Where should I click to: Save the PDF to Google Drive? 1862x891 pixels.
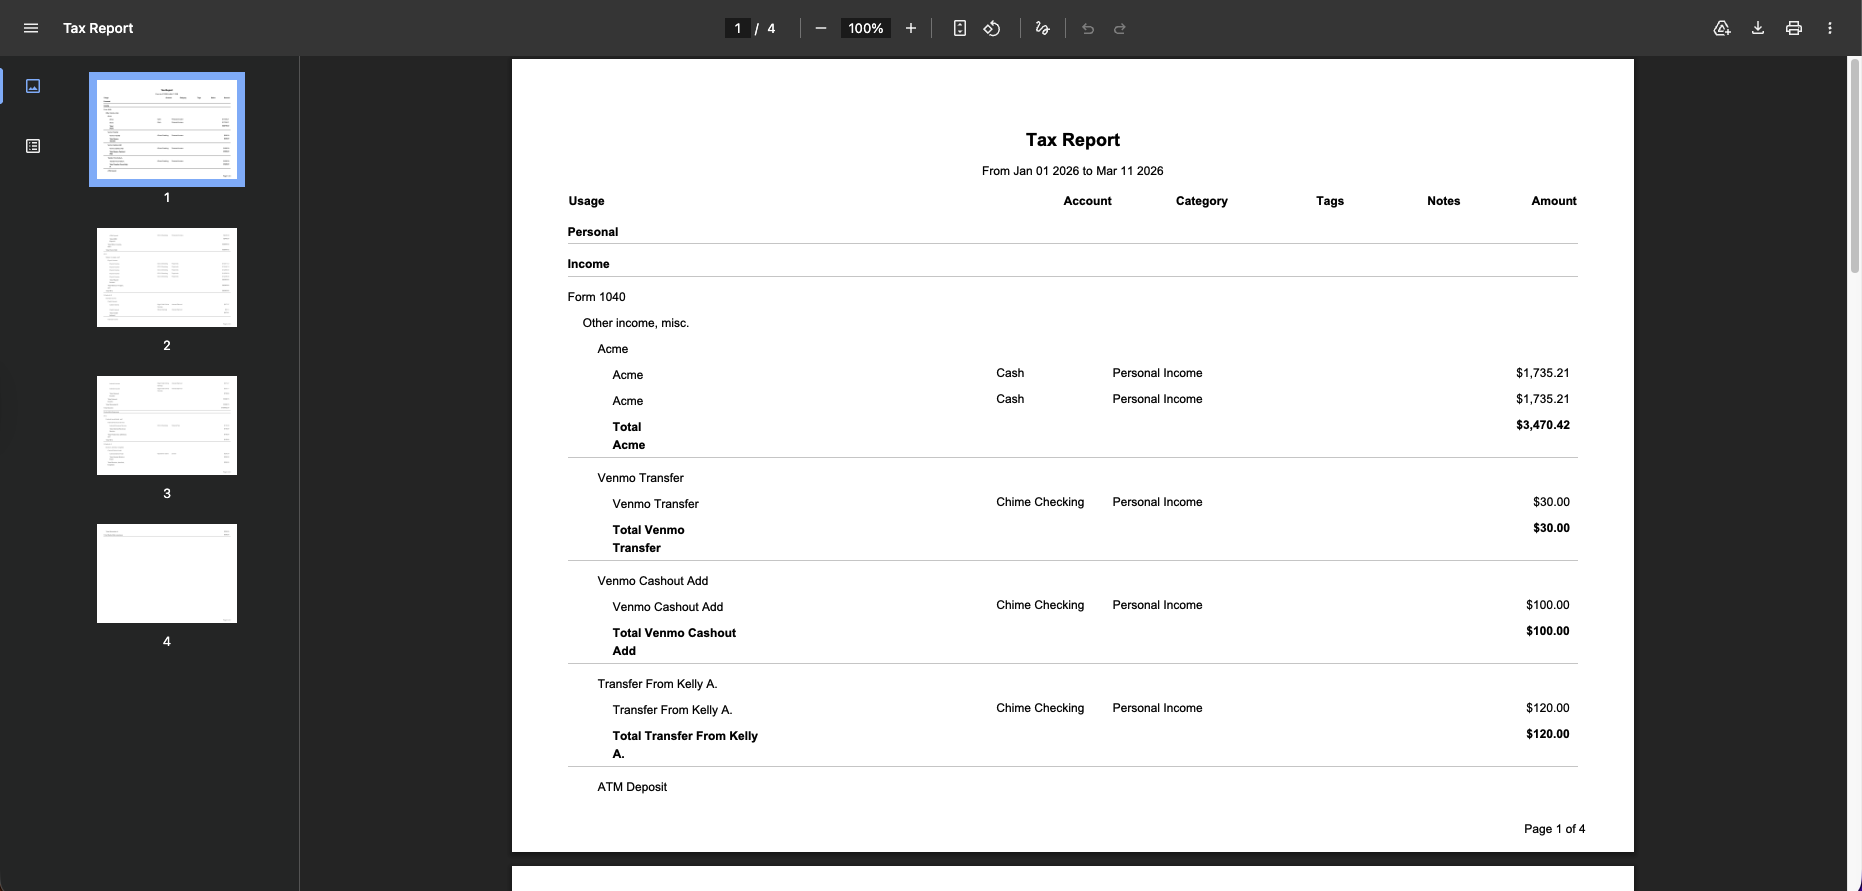(x=1722, y=28)
